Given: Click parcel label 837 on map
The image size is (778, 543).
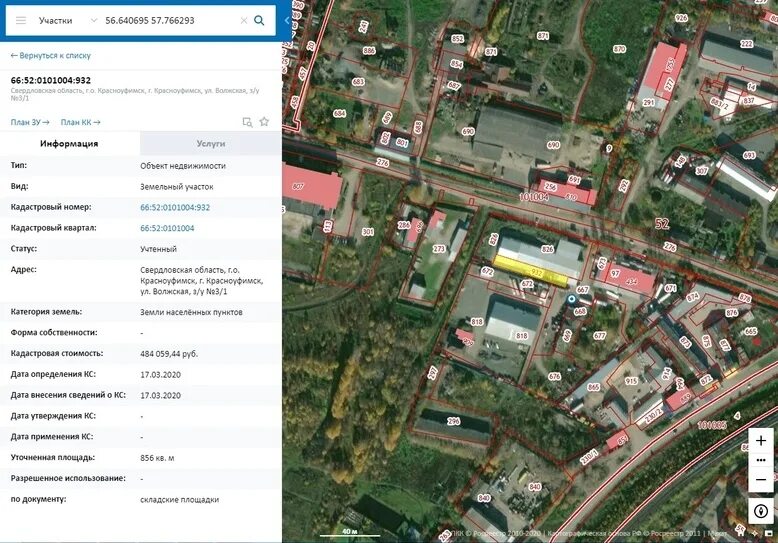Looking at the screenshot, I should pos(748,101).
